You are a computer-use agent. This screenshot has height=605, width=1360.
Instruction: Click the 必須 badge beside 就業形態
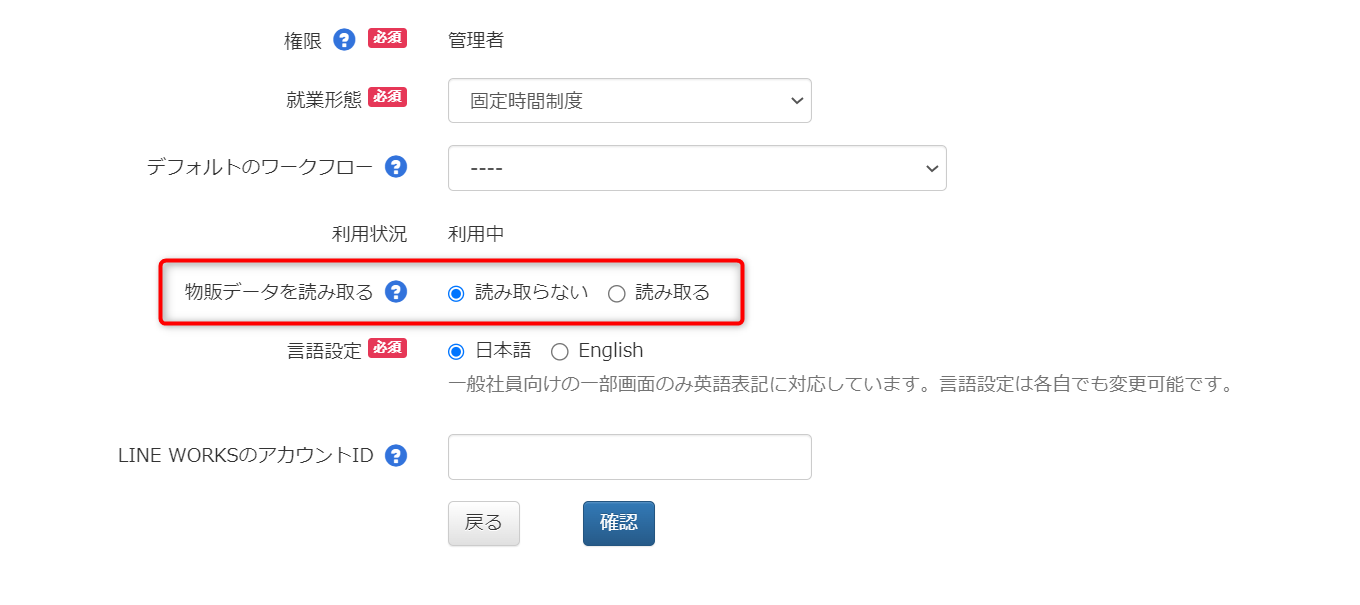tap(387, 97)
